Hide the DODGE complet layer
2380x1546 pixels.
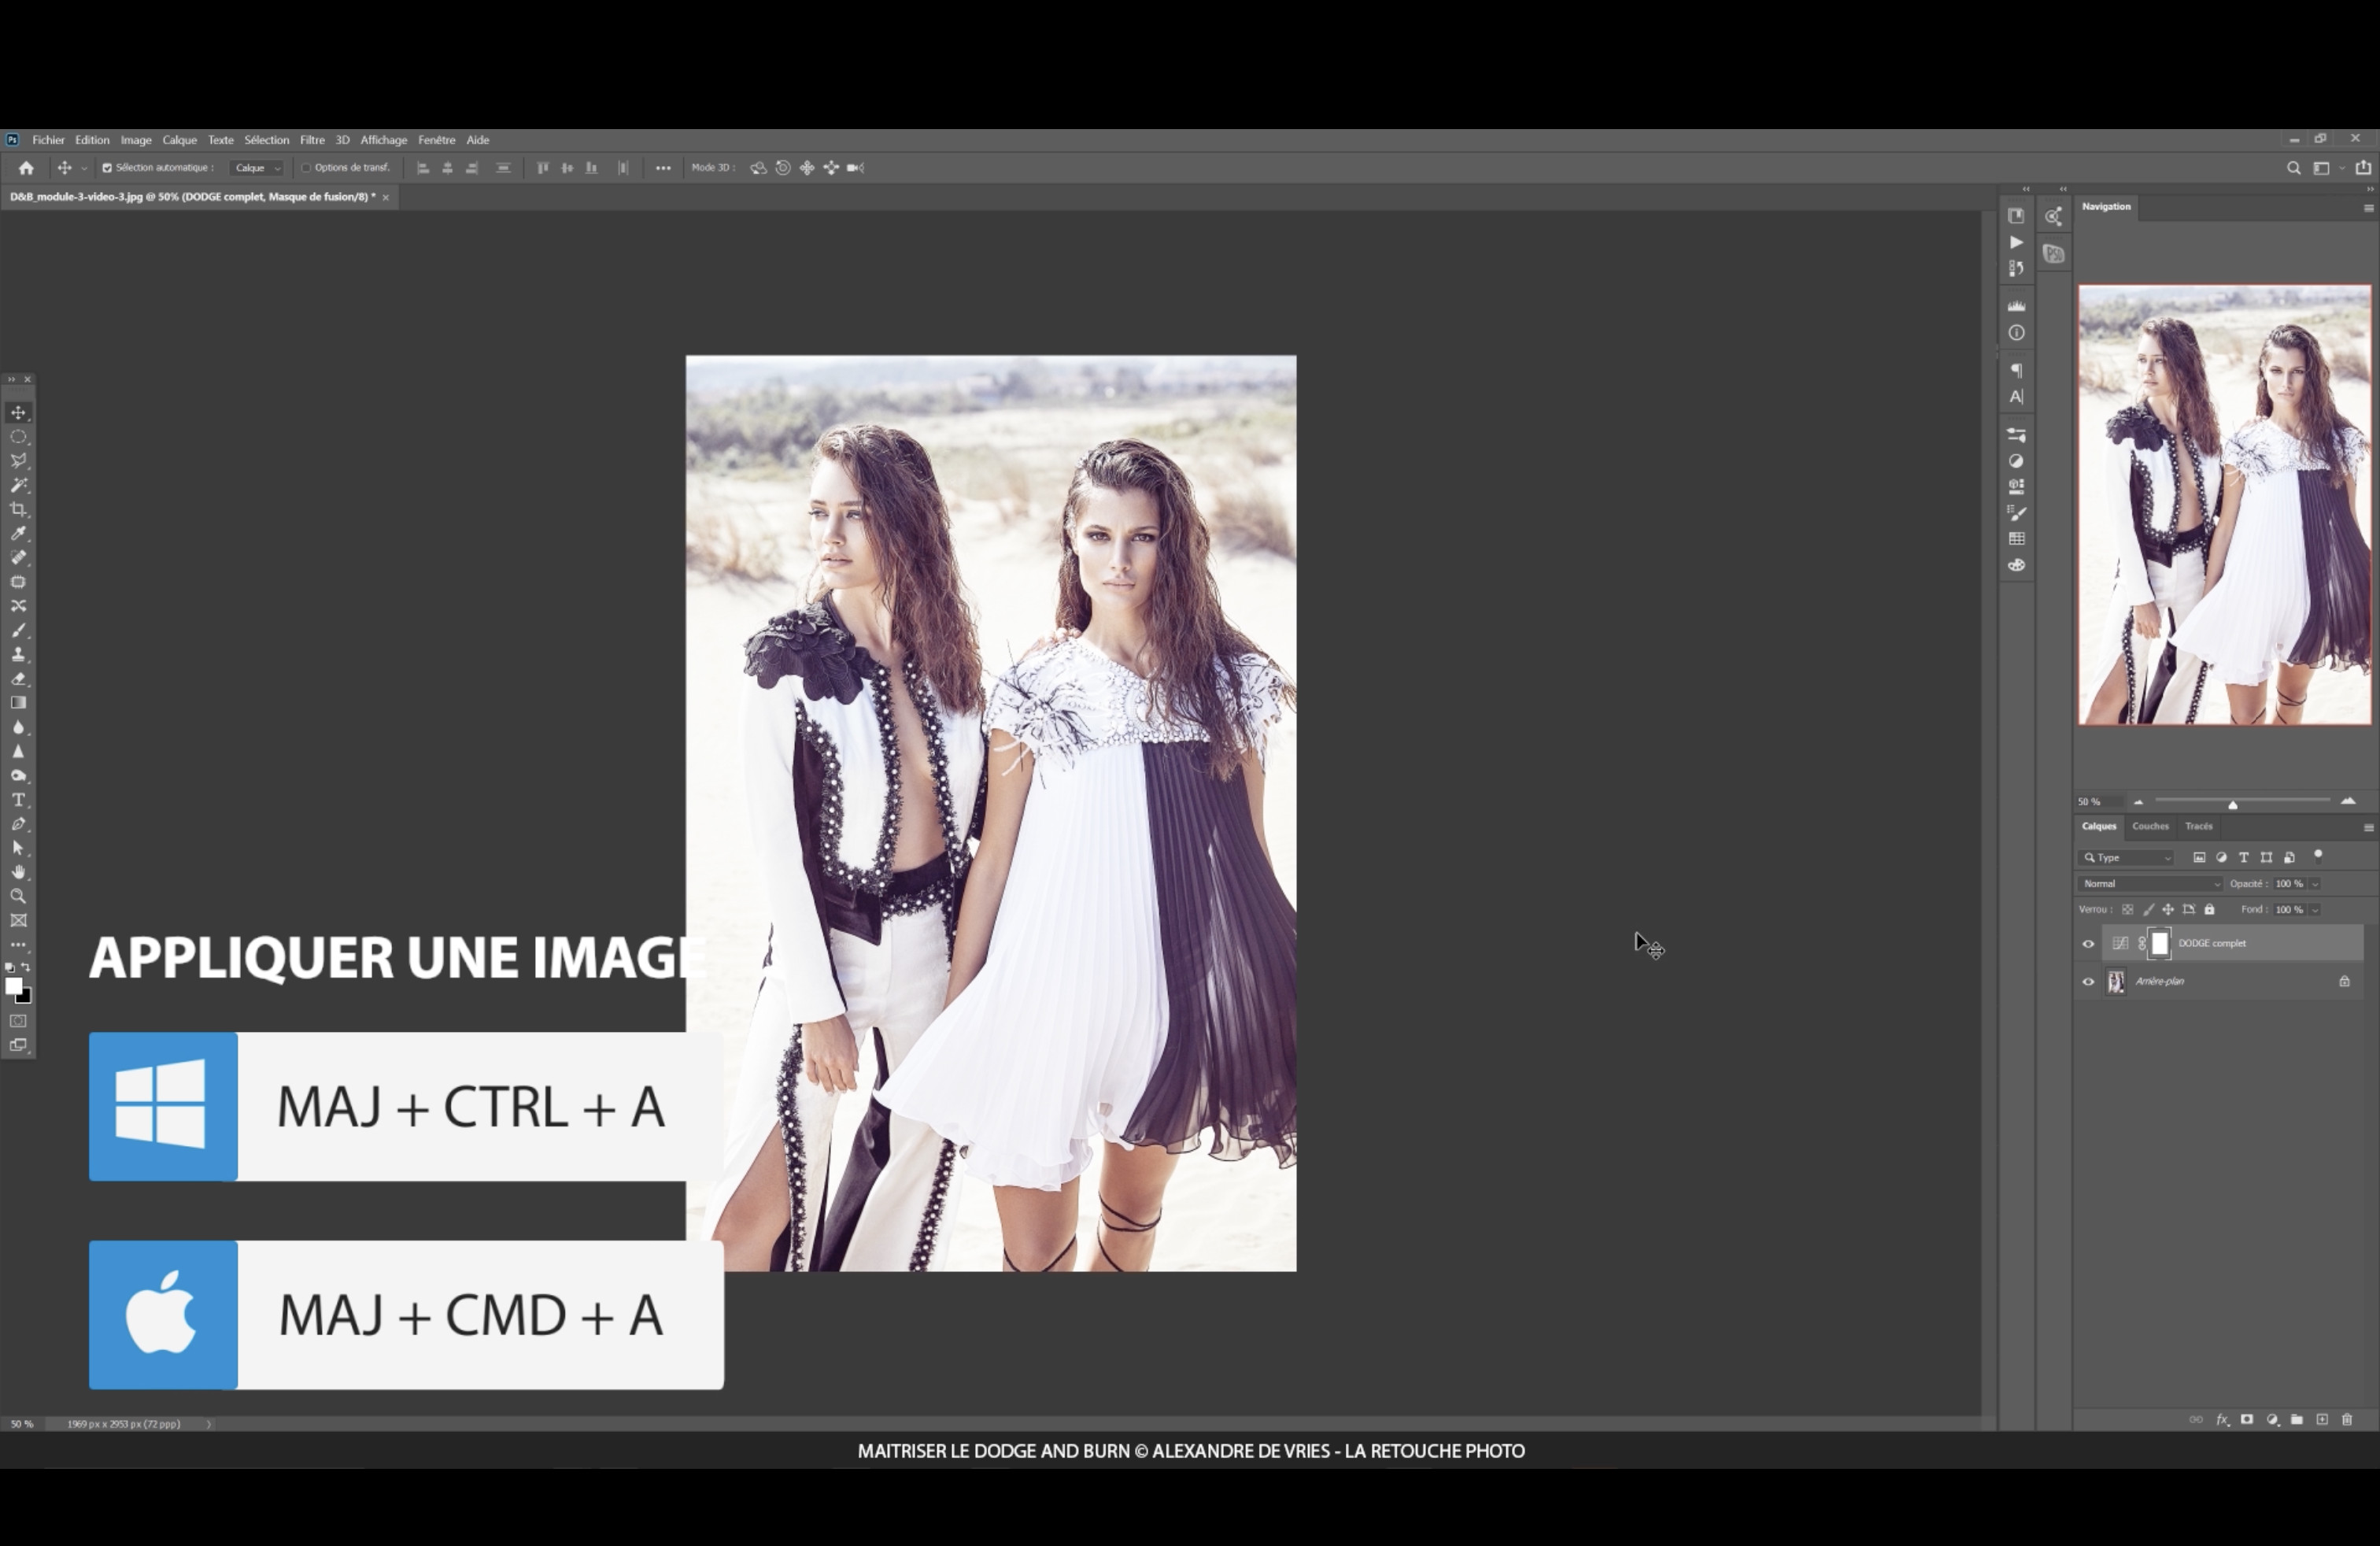2088,944
